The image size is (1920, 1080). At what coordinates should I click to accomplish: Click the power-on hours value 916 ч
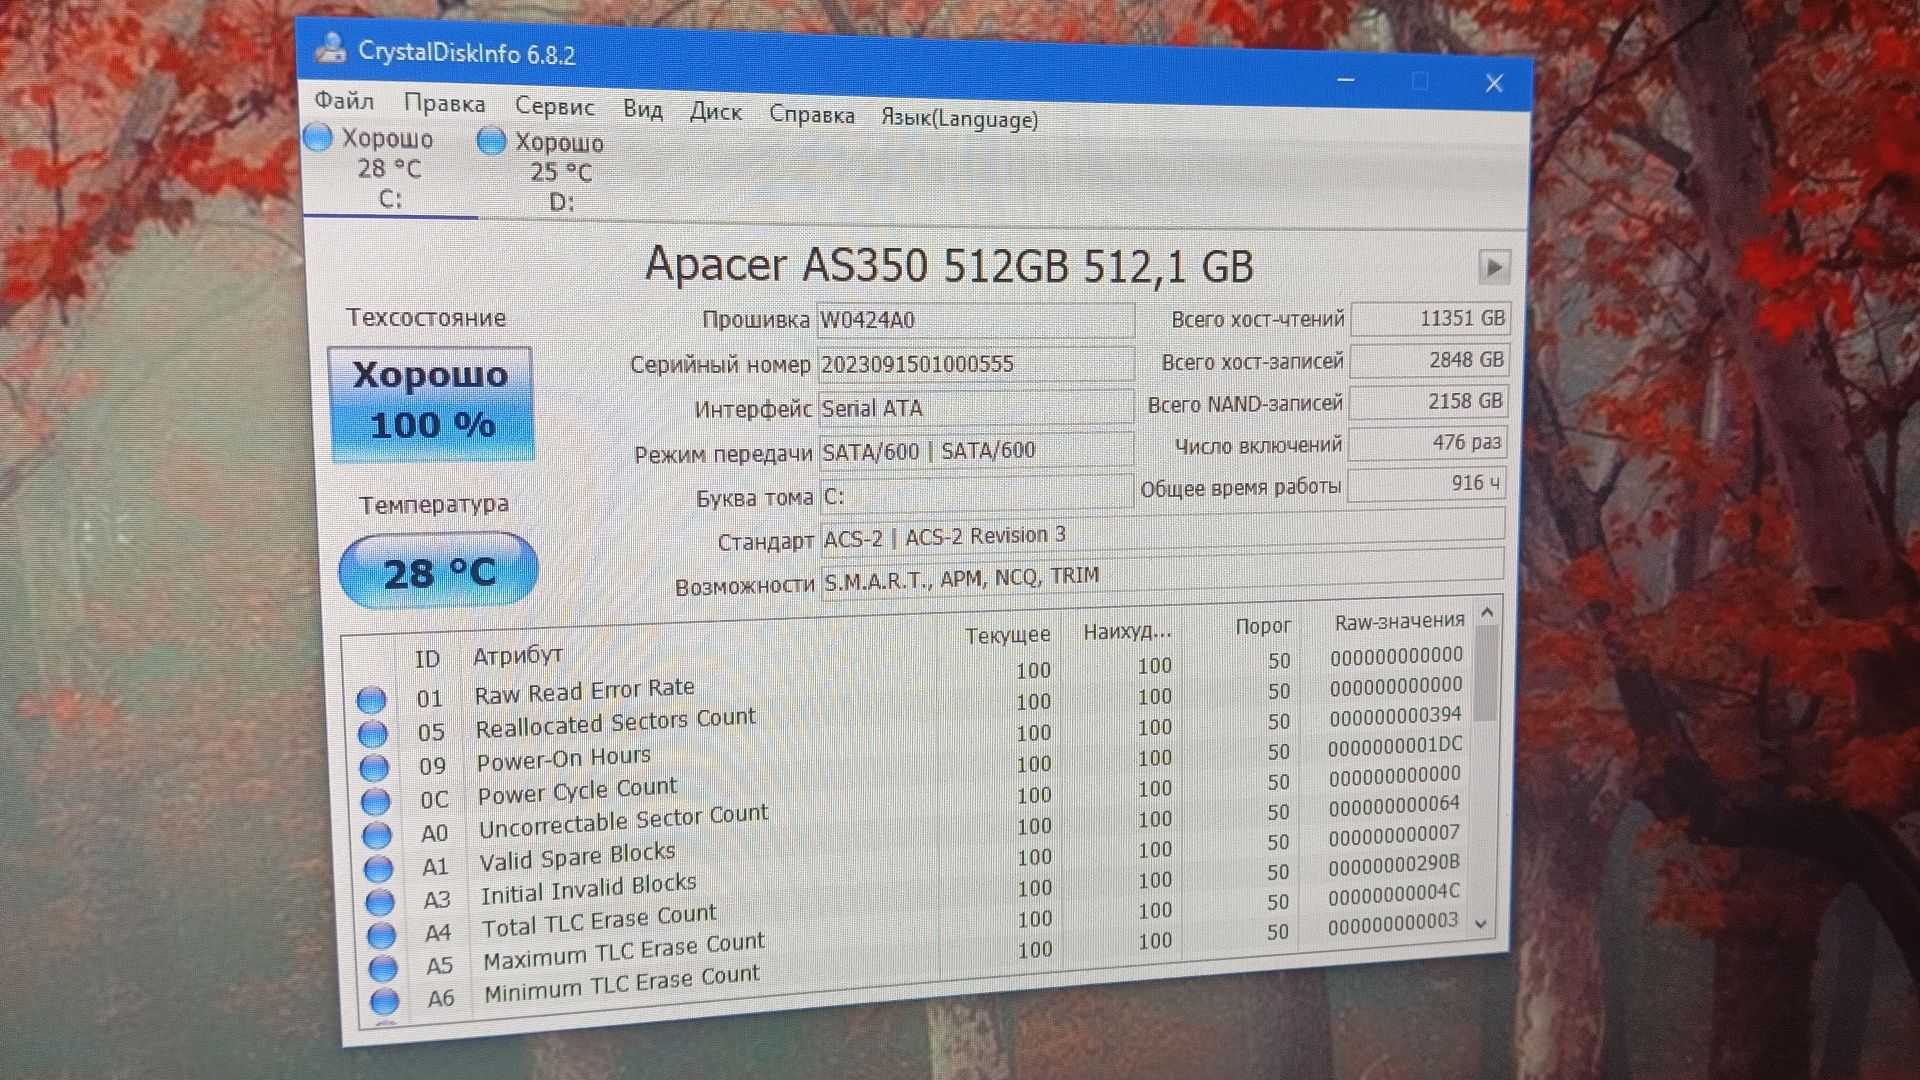1426,483
